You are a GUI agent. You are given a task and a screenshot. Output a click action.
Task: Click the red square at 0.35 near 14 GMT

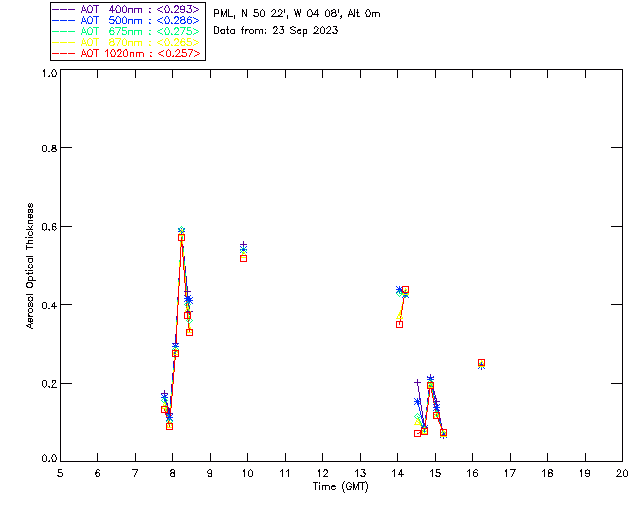tap(400, 325)
